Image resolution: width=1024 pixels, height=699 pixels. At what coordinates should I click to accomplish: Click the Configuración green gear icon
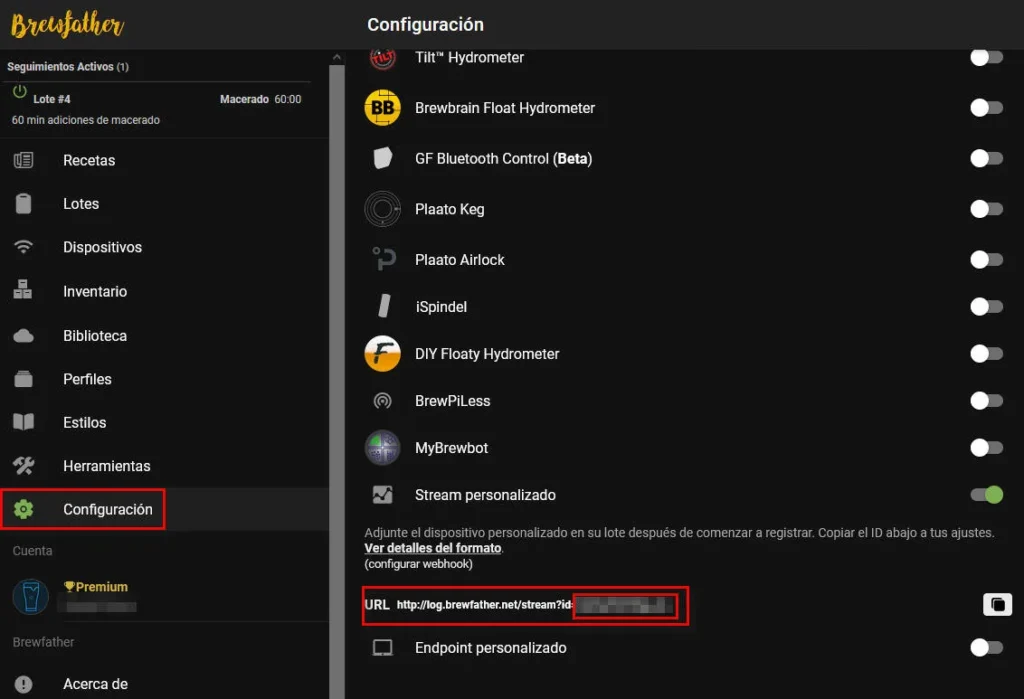point(24,510)
